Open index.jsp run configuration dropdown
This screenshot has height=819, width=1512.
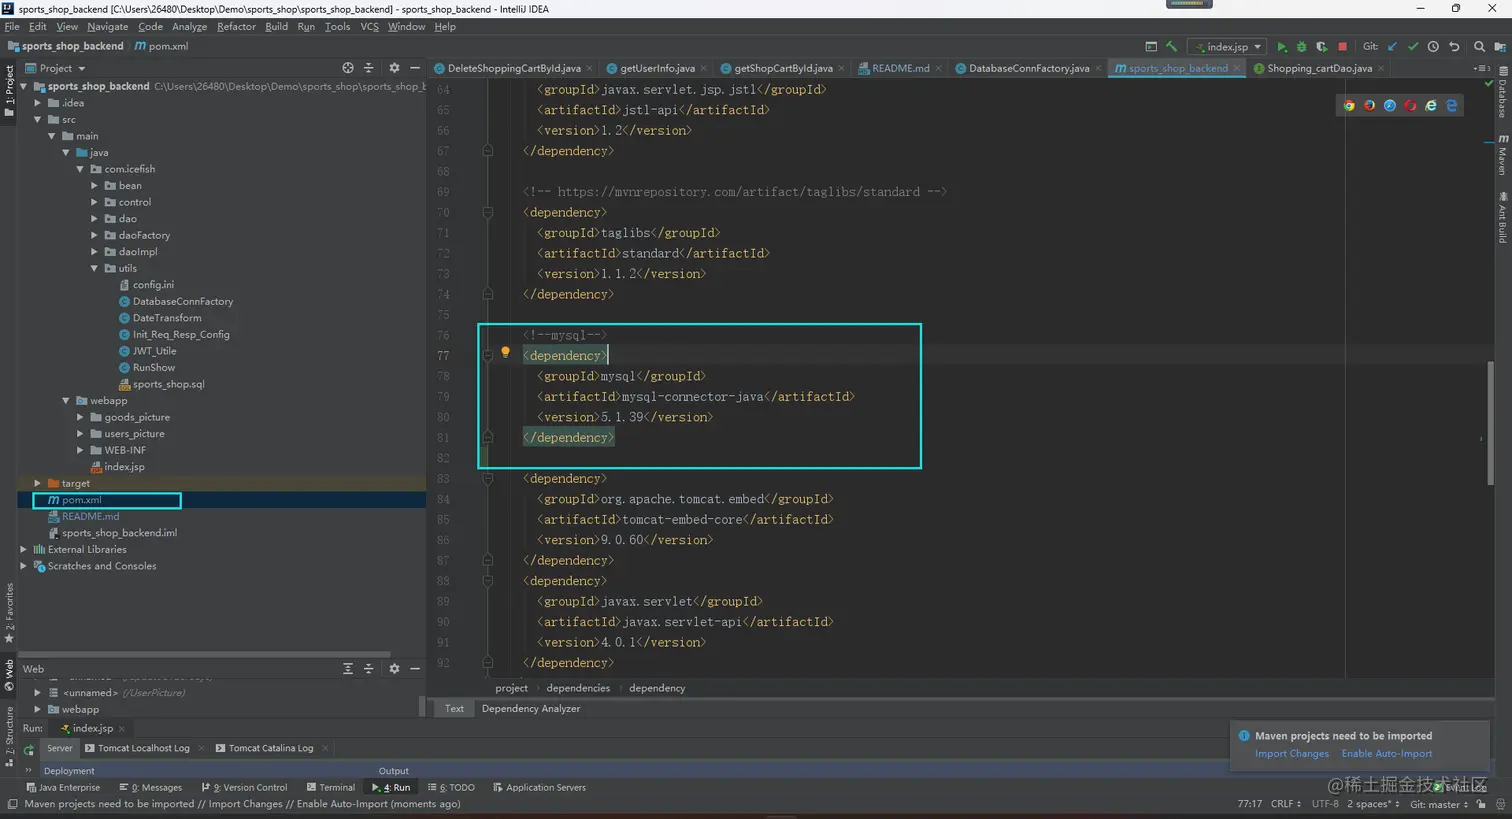[x=1228, y=47]
